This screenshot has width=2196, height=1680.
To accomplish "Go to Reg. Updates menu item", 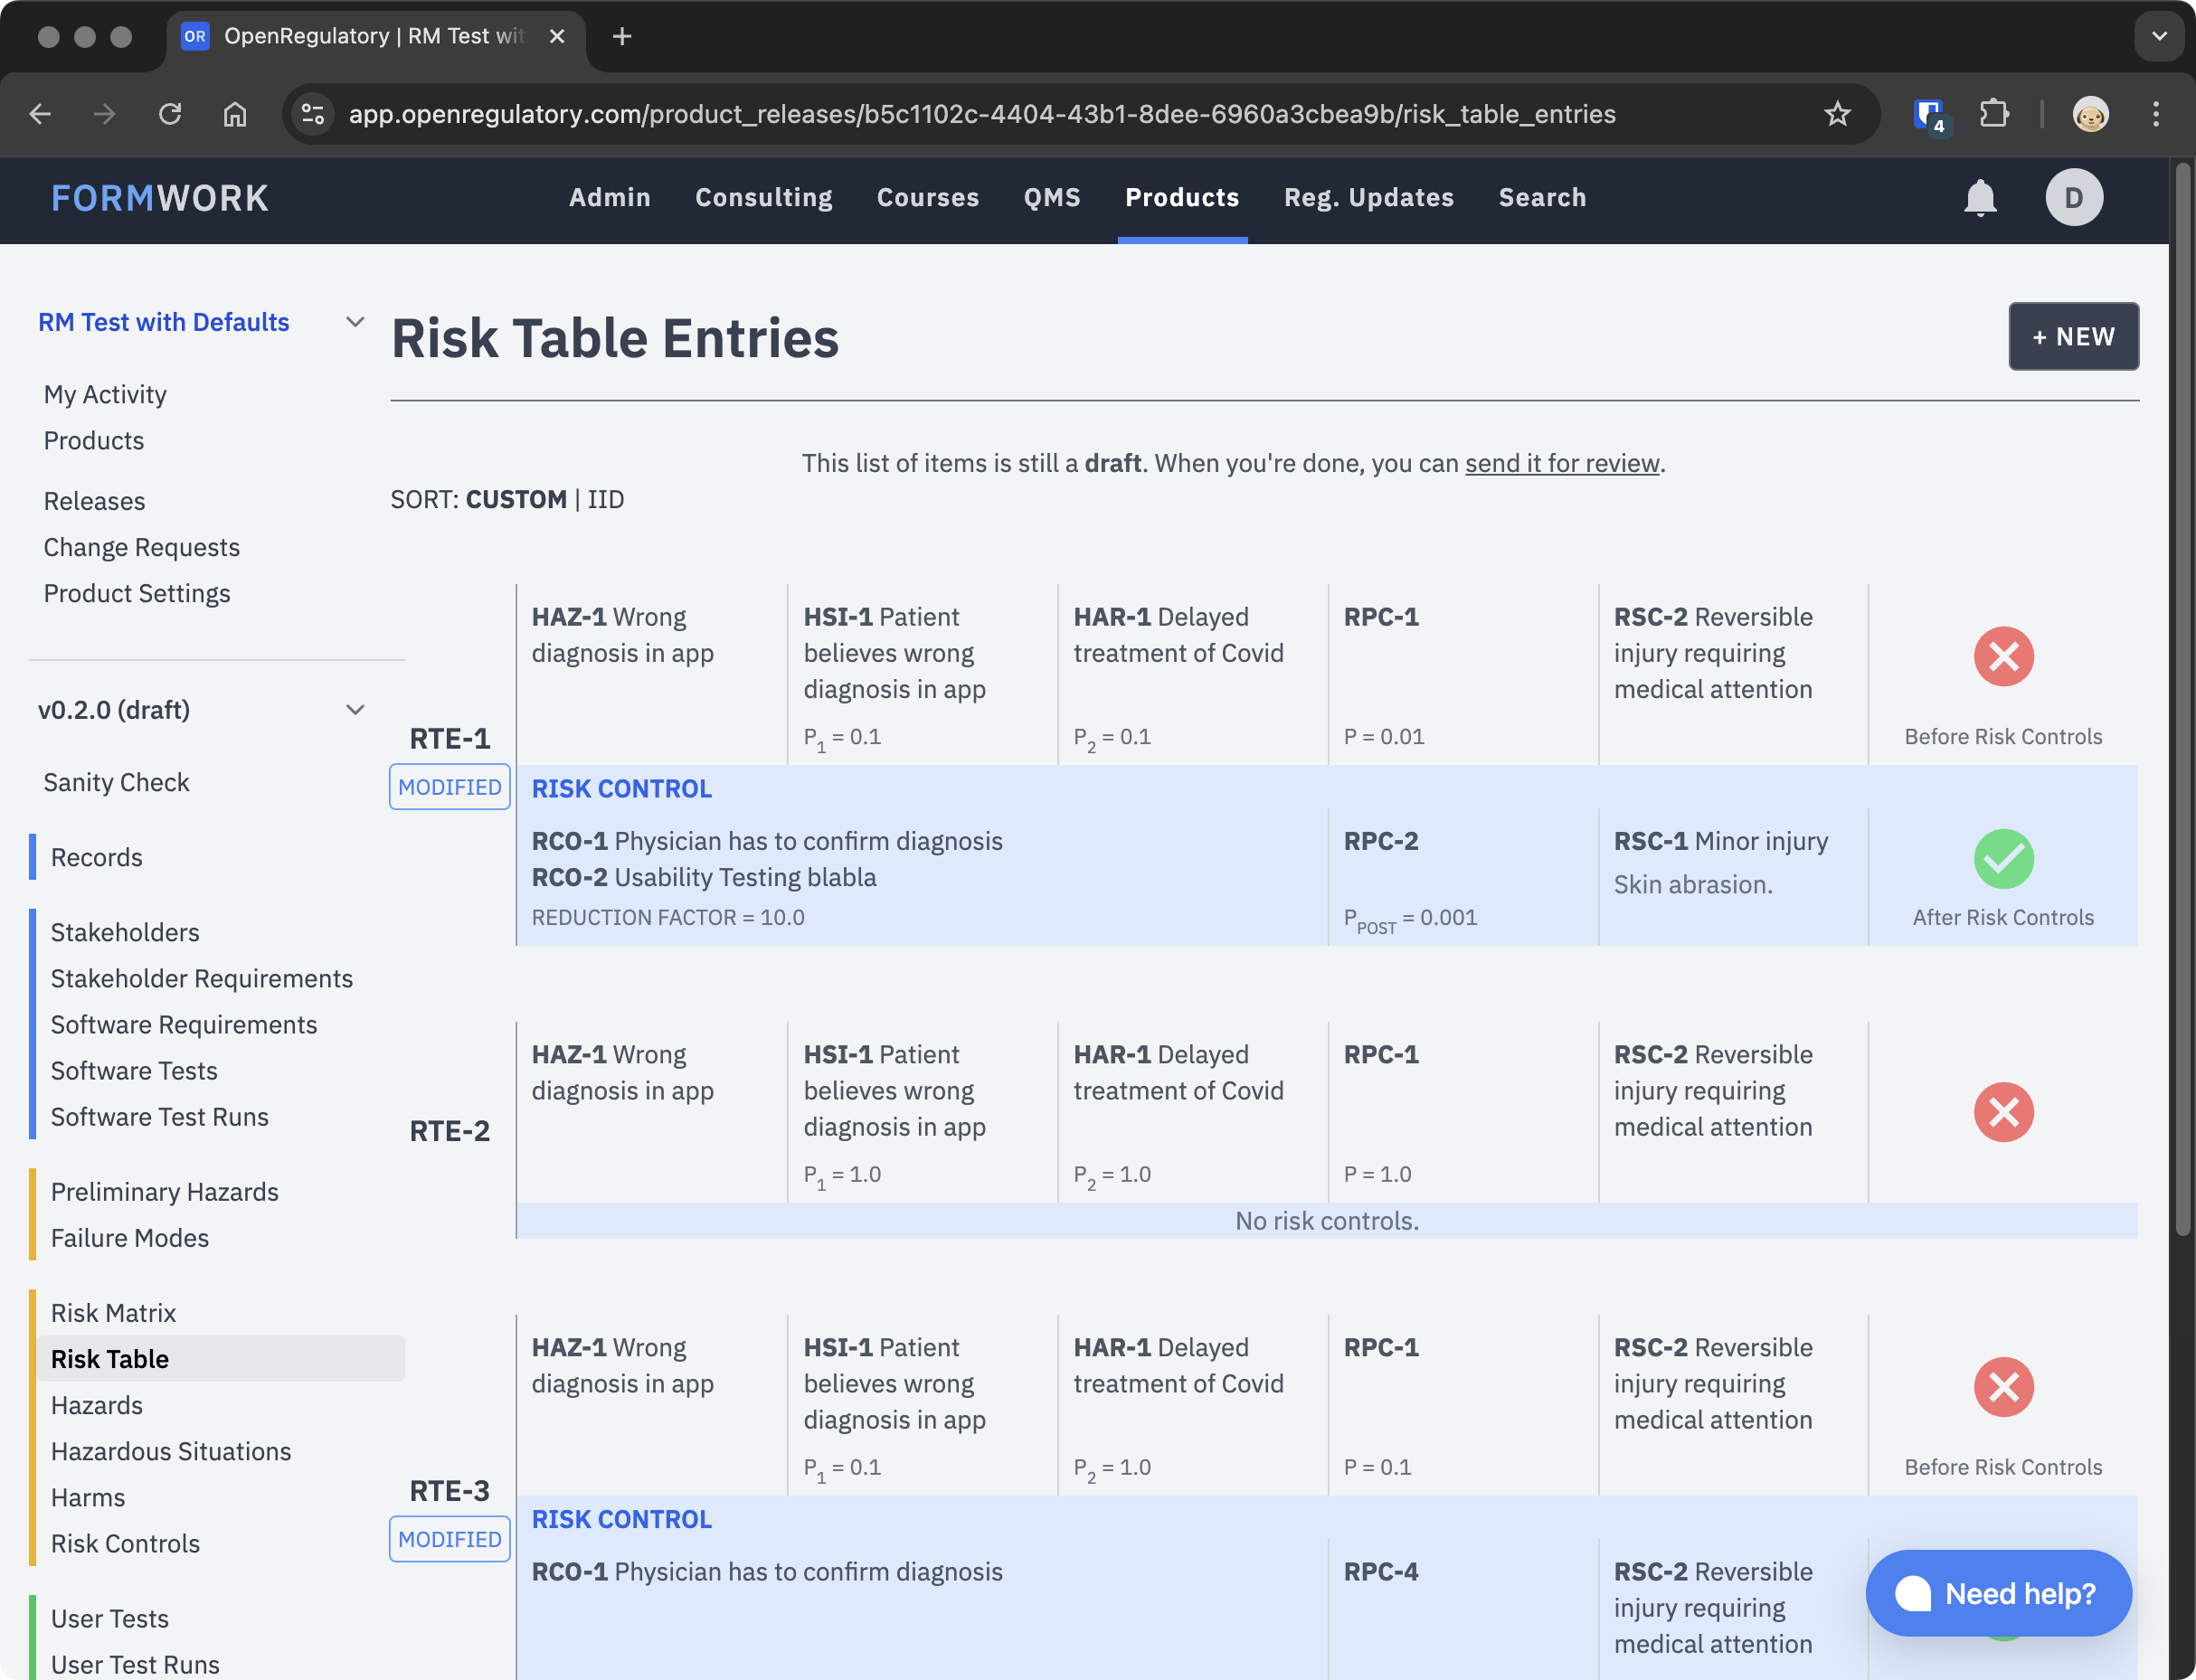I will pyautogui.click(x=1368, y=198).
